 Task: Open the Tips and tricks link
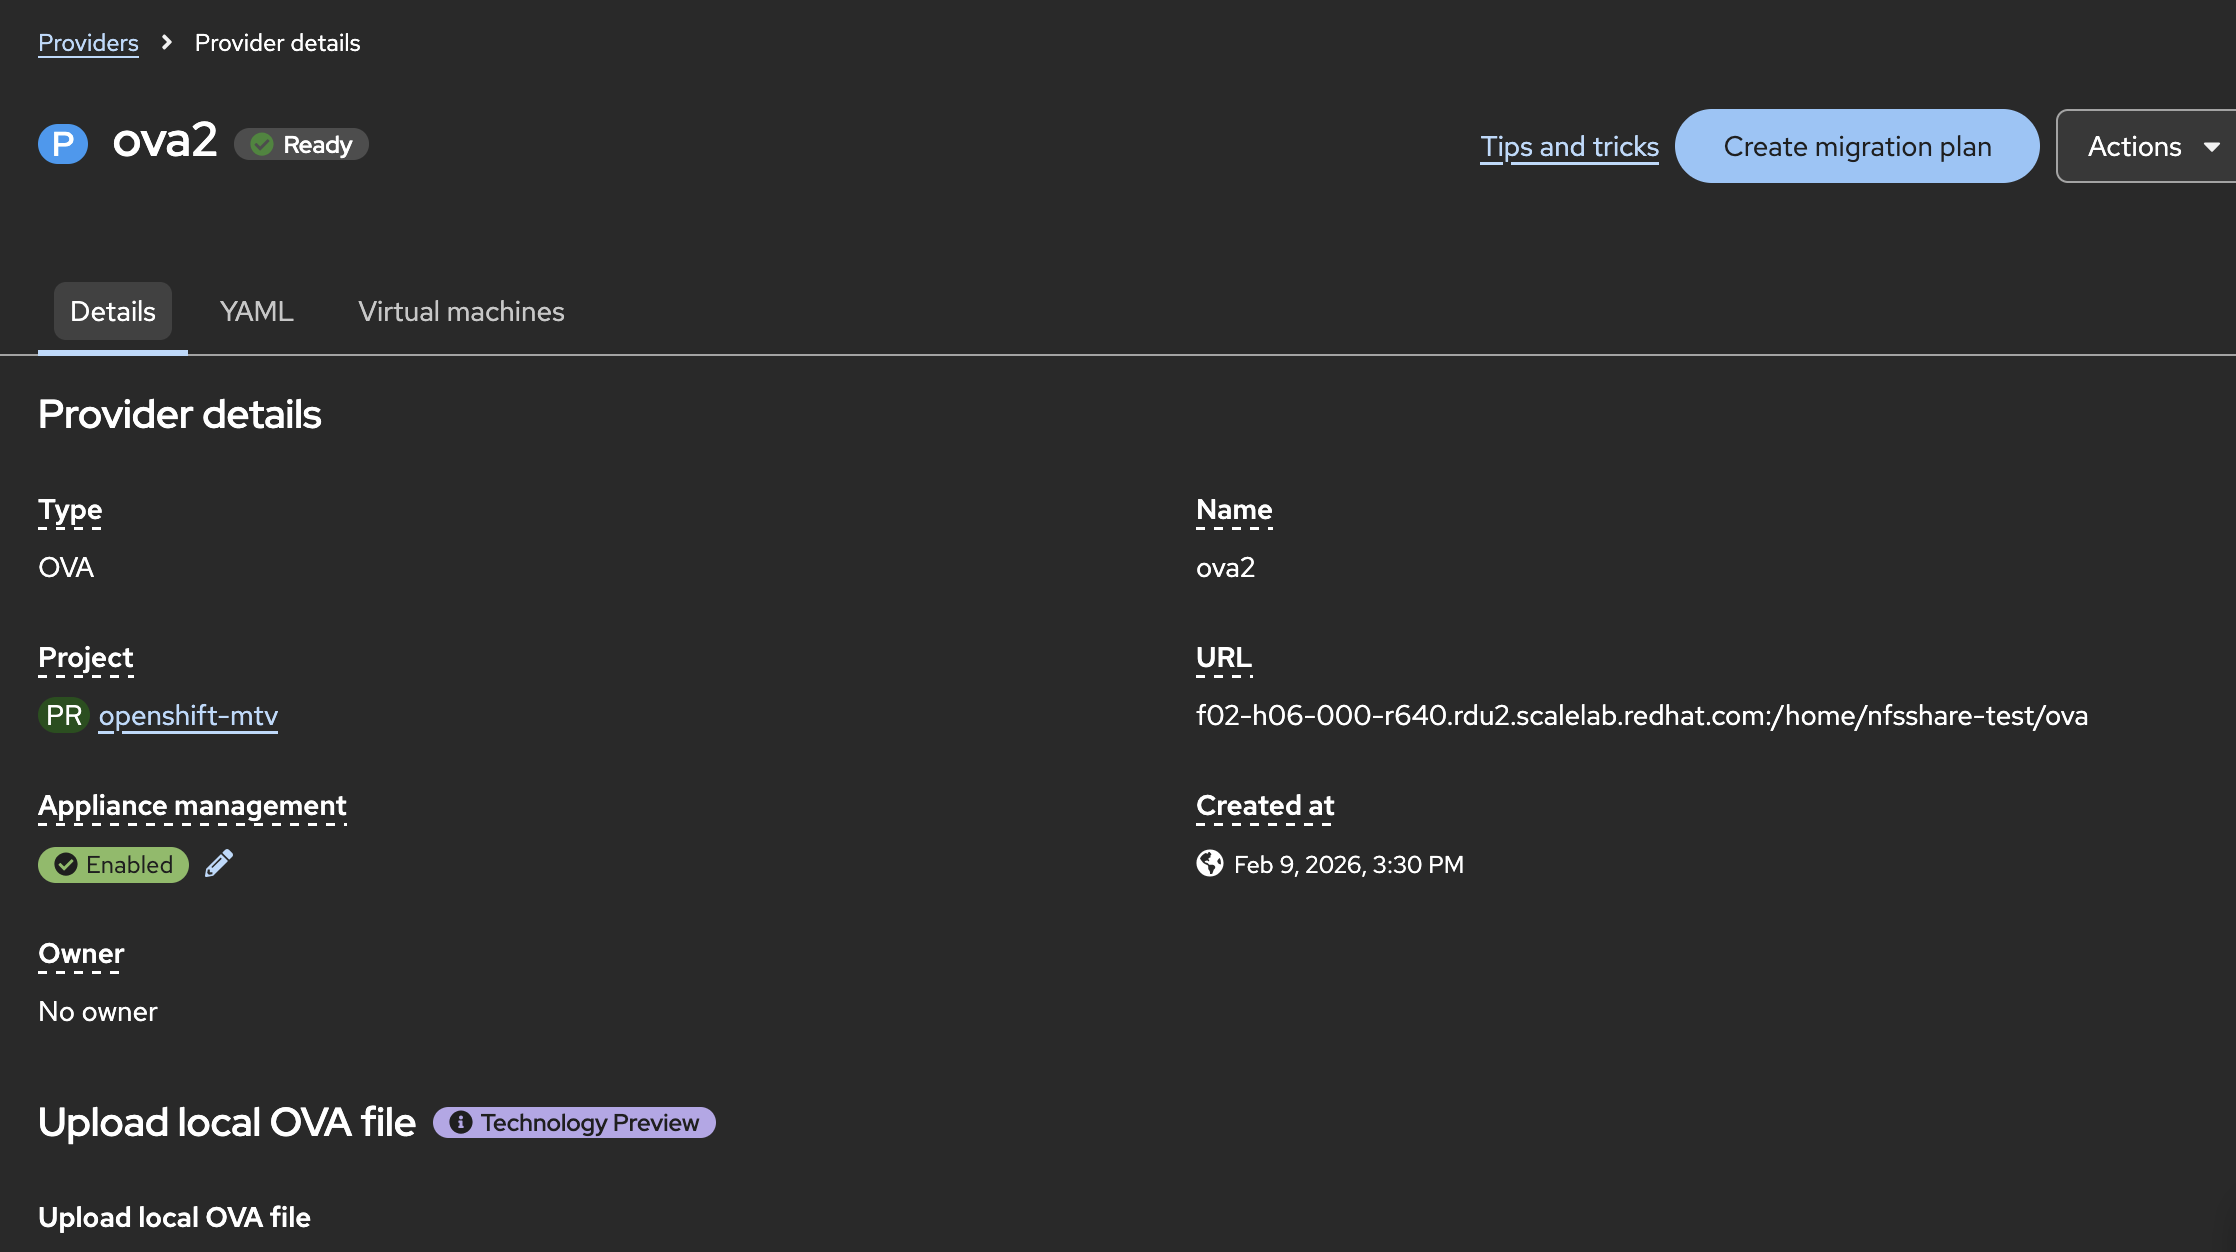click(x=1569, y=146)
